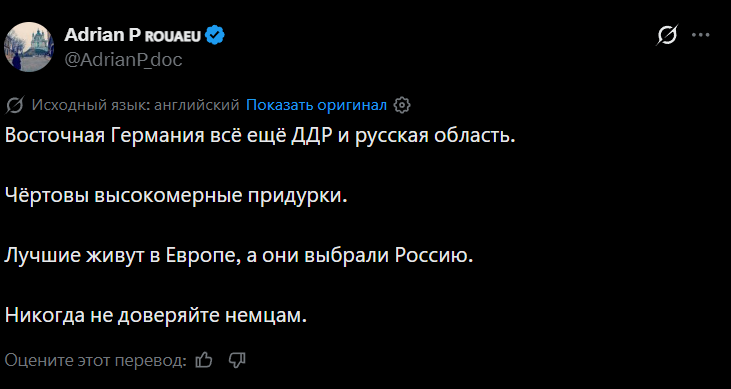Rate the translation with thumbs down
Image resolution: width=731 pixels, height=389 pixels.
[237, 360]
